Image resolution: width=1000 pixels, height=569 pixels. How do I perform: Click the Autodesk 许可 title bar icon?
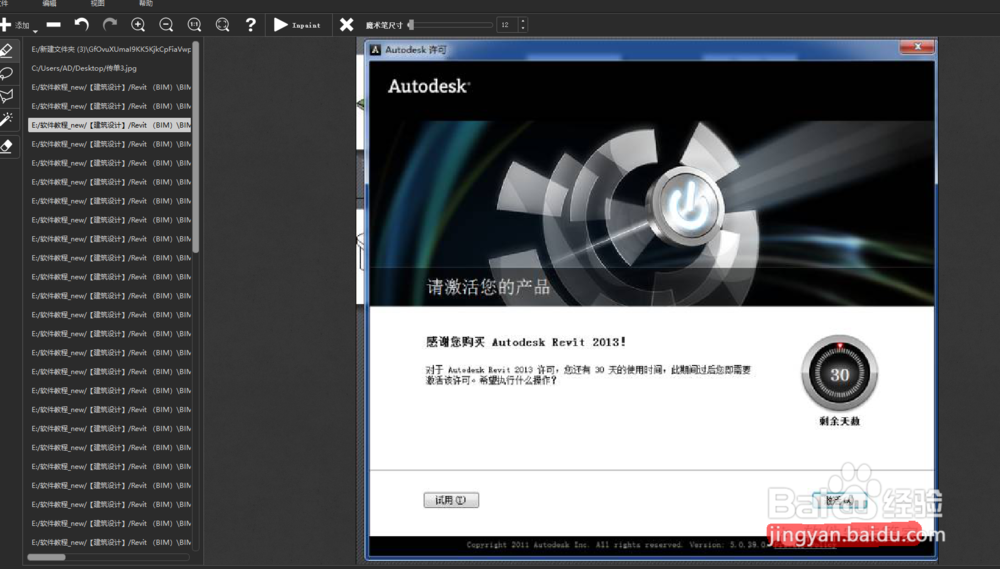(376, 50)
